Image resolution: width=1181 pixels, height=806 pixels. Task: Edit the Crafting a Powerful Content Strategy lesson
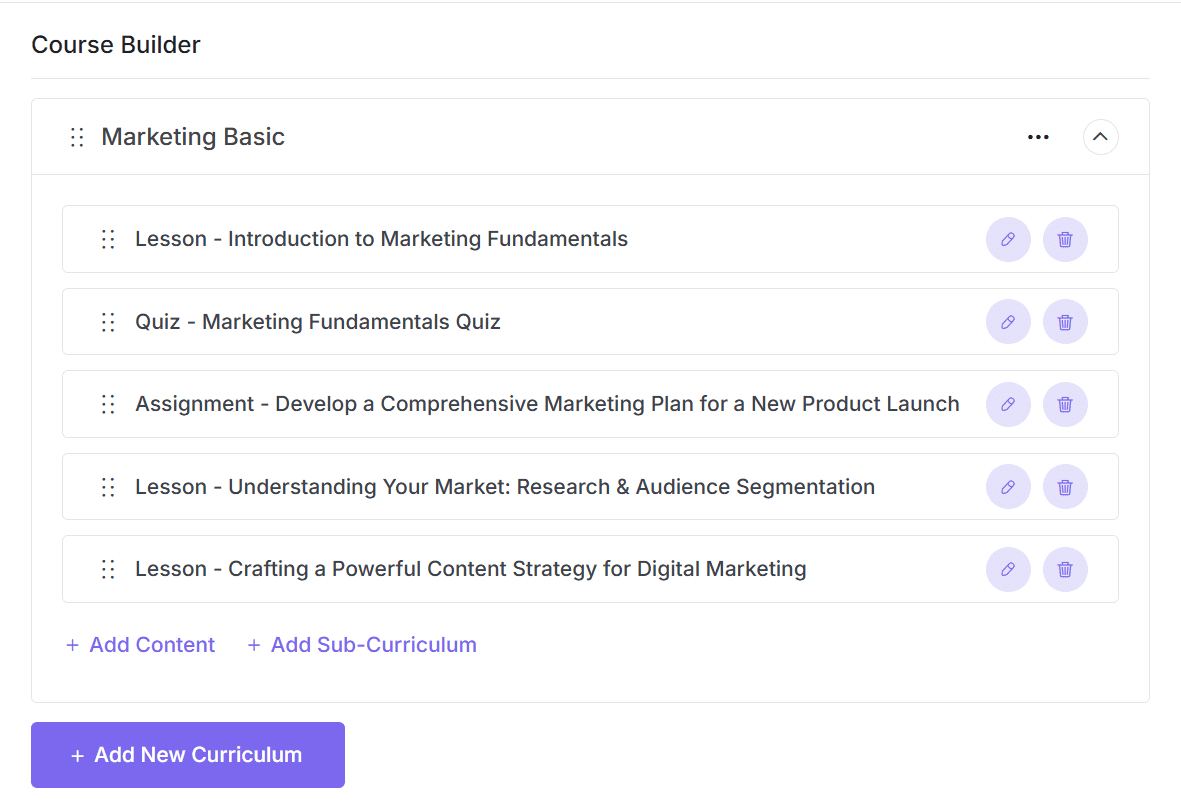point(1008,569)
